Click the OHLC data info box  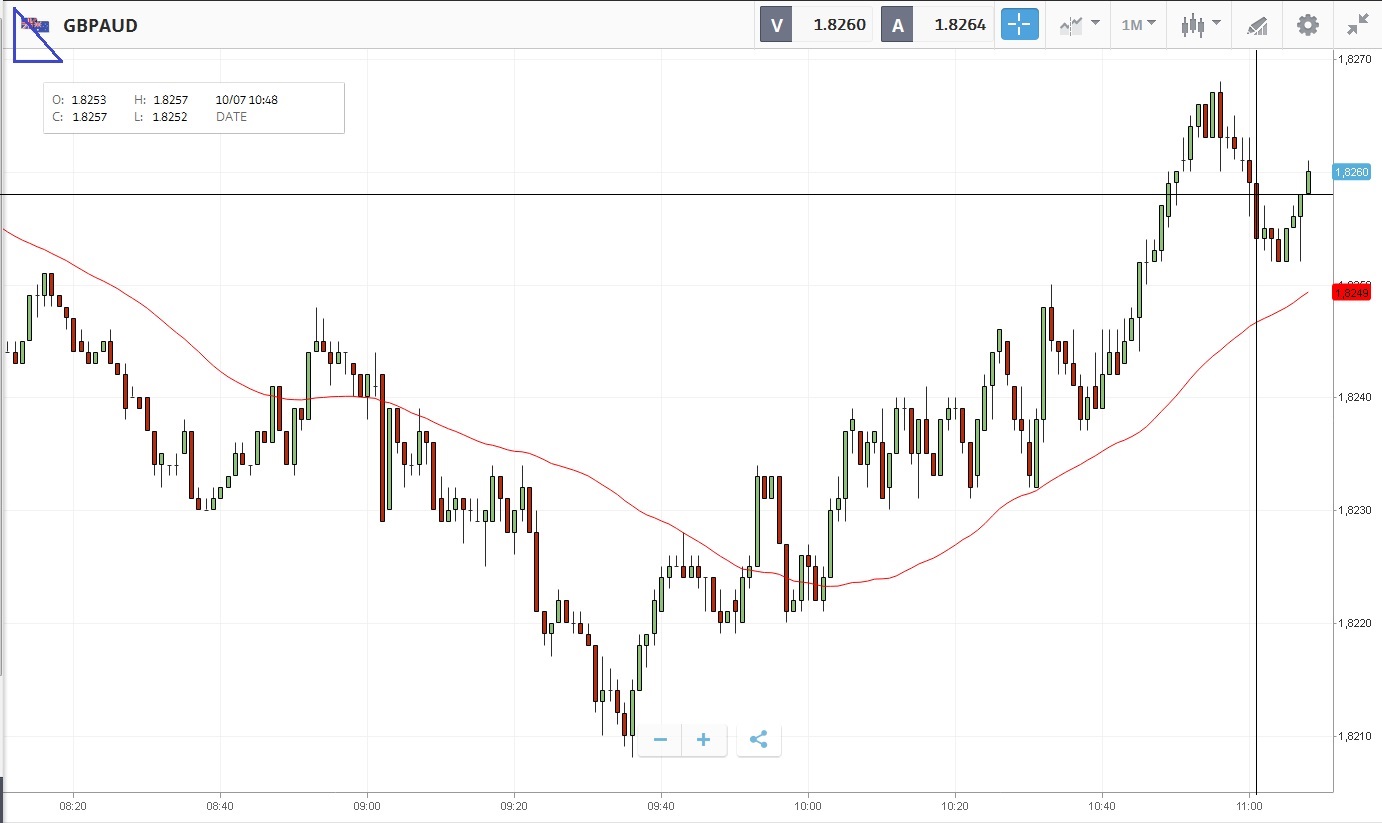pos(194,108)
